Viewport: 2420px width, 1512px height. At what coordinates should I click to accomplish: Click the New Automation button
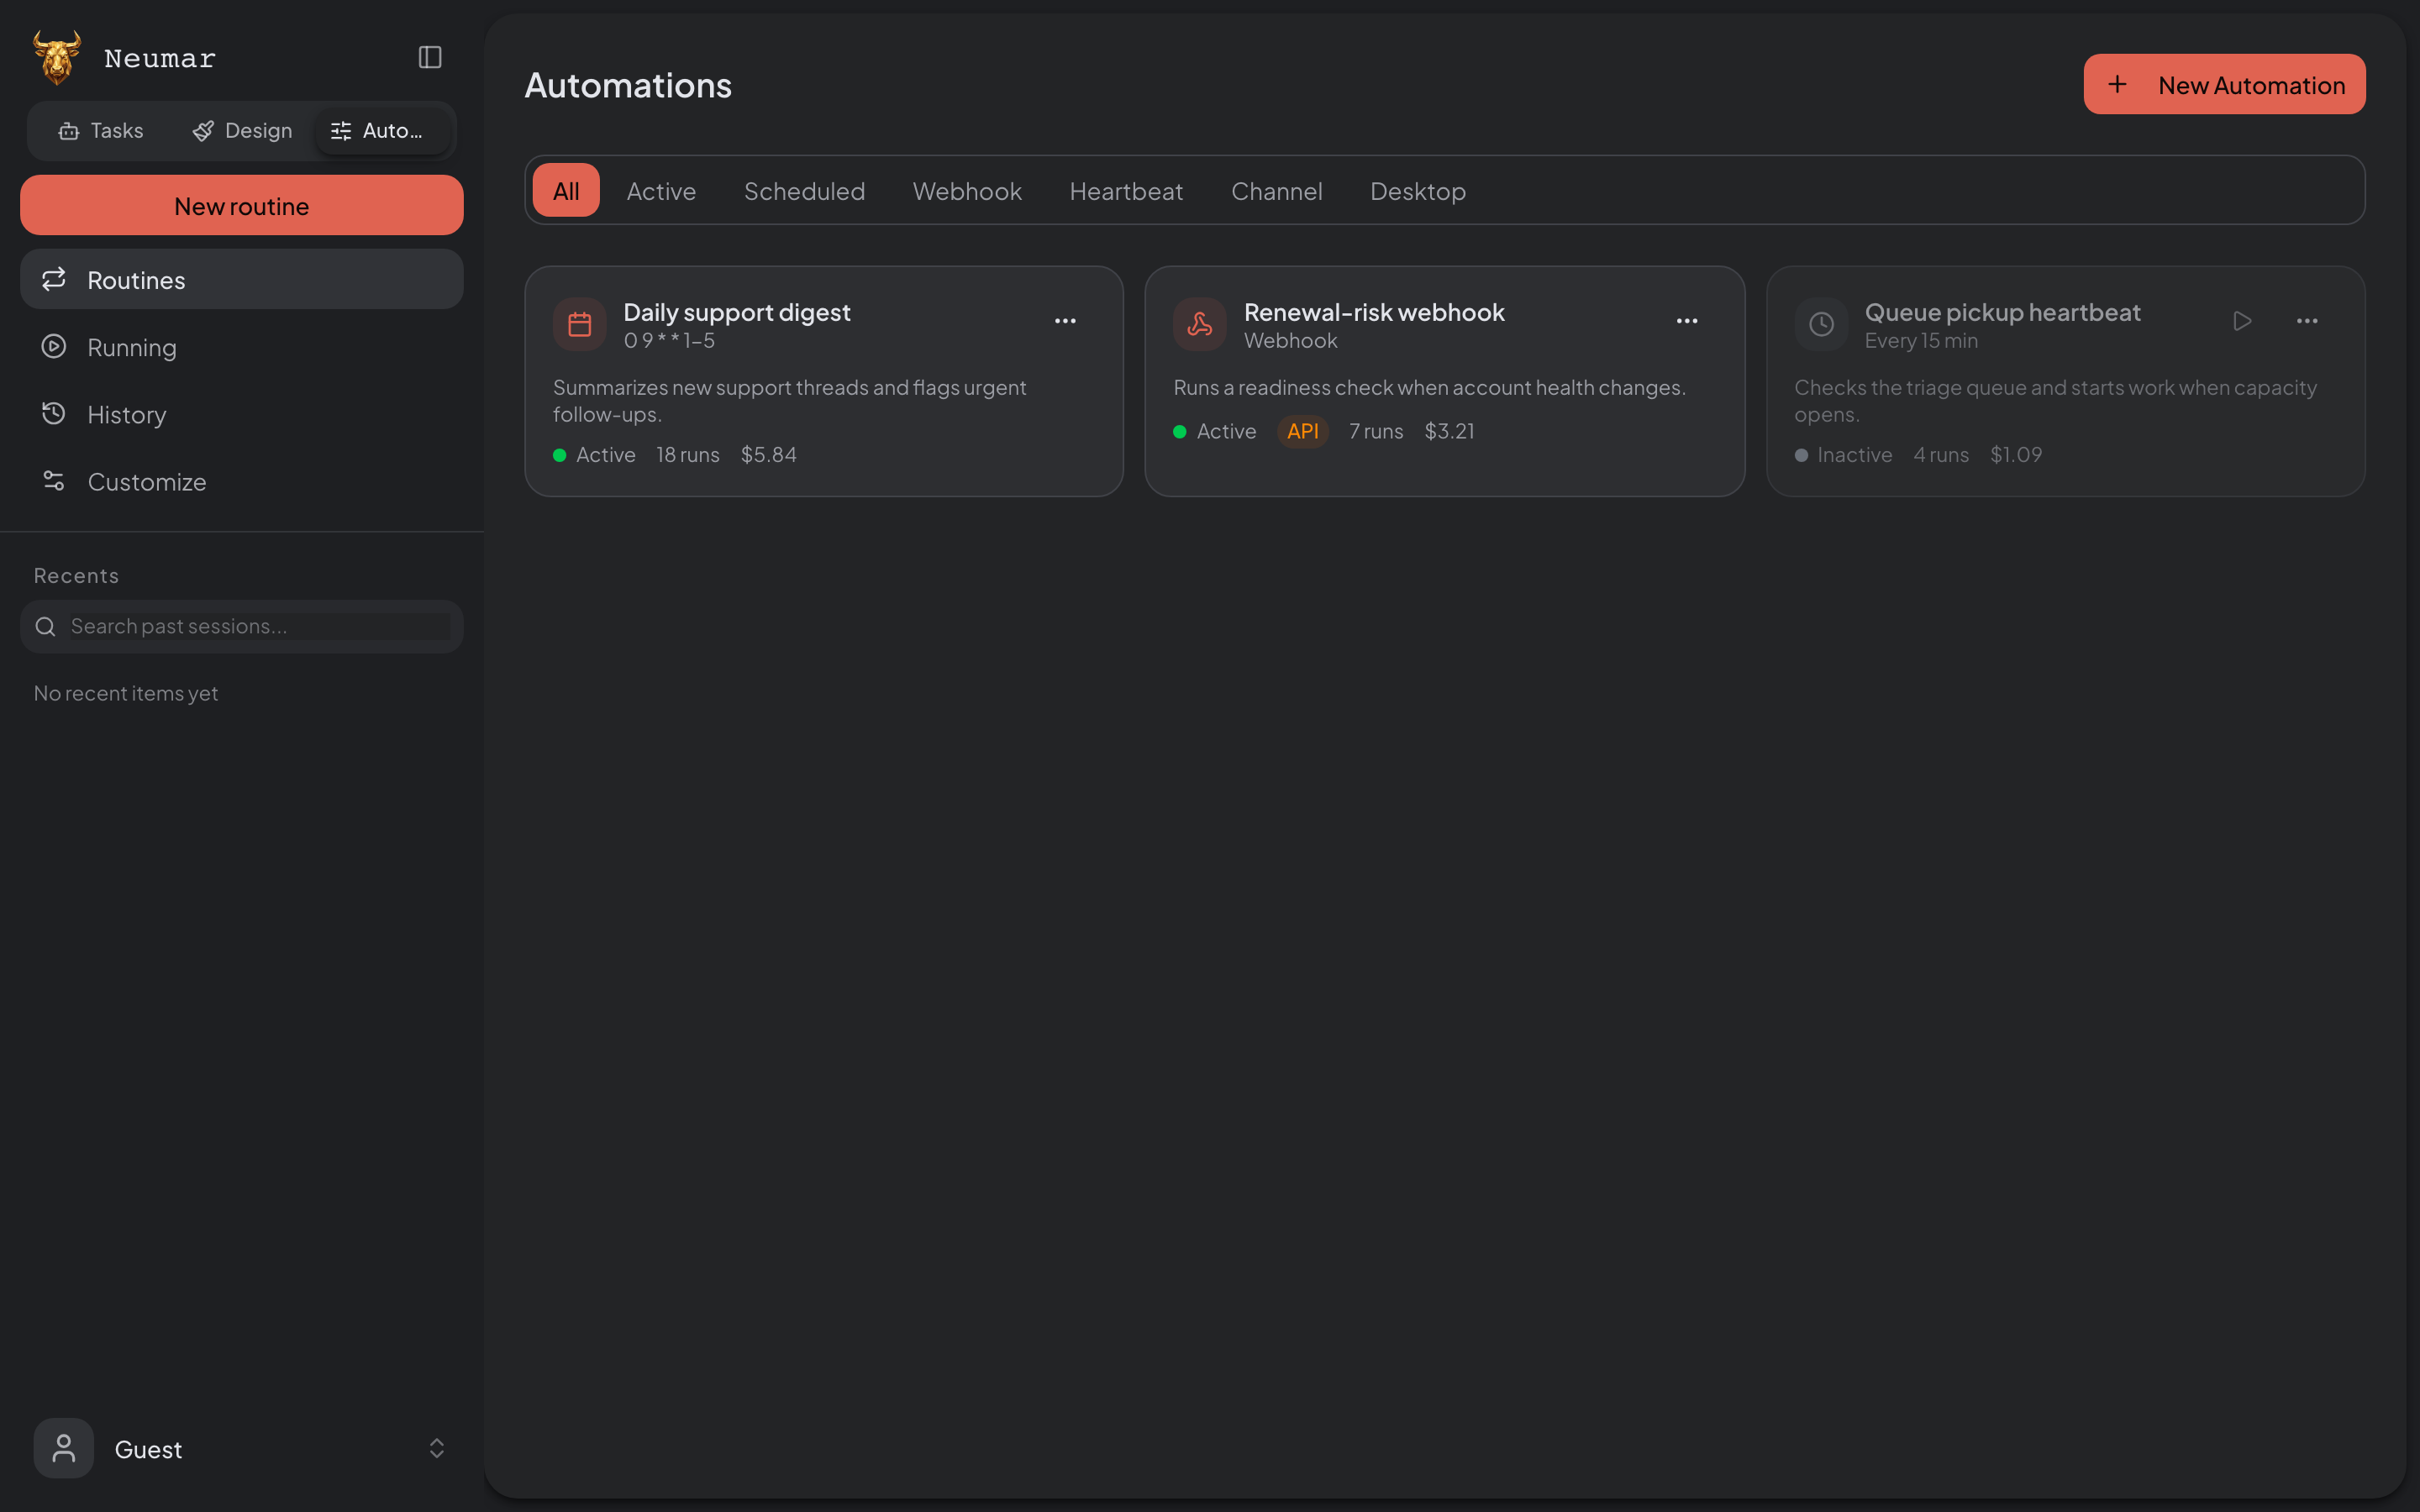click(2224, 85)
